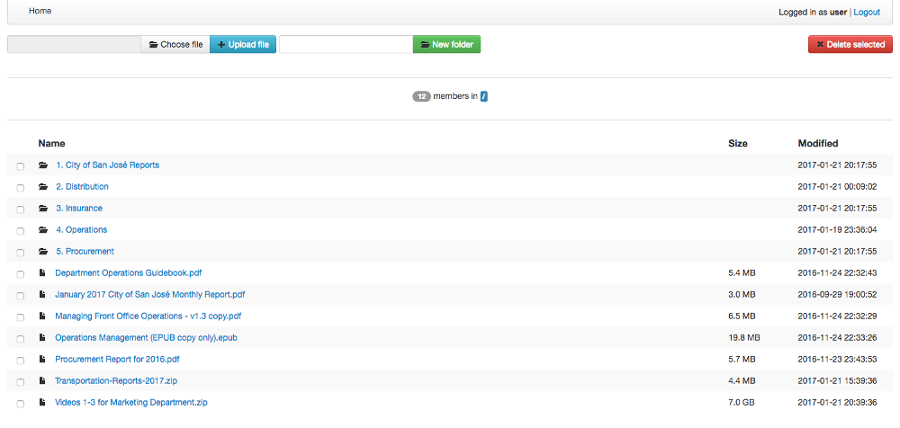Go to Home in the top bar
The height and width of the screenshot is (428, 900).
40,11
